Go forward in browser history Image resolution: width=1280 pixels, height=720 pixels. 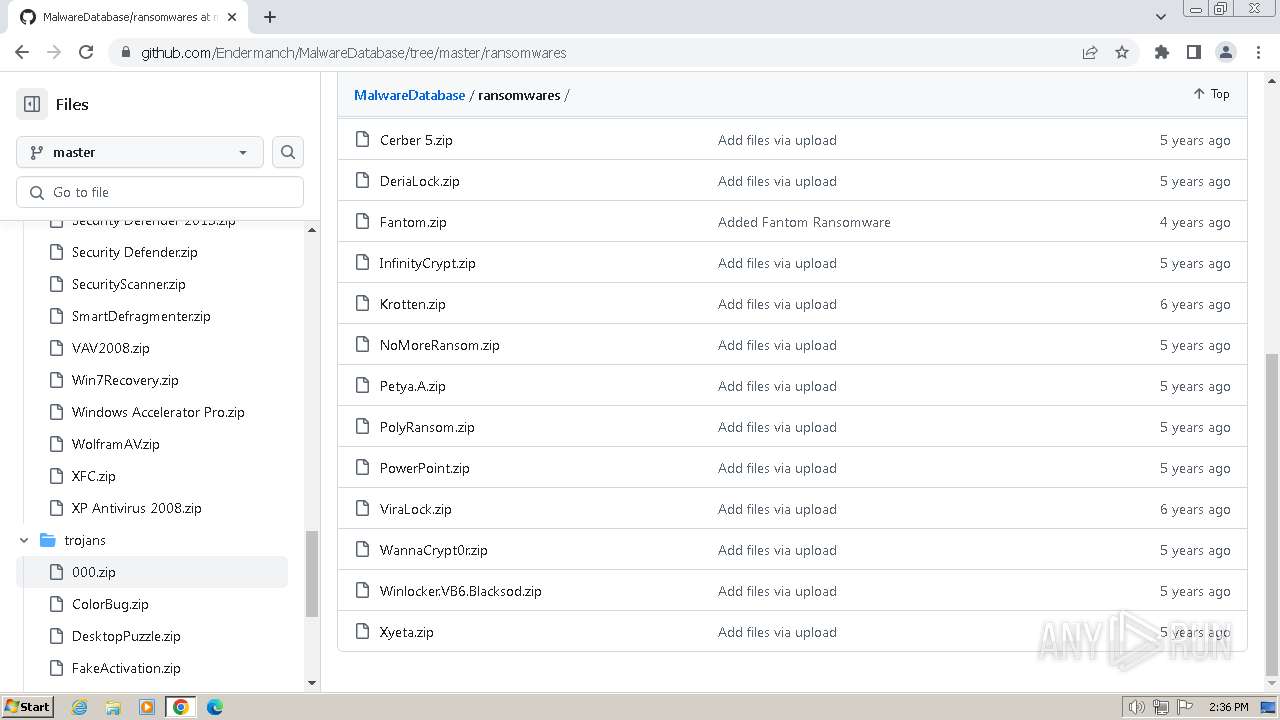click(54, 52)
